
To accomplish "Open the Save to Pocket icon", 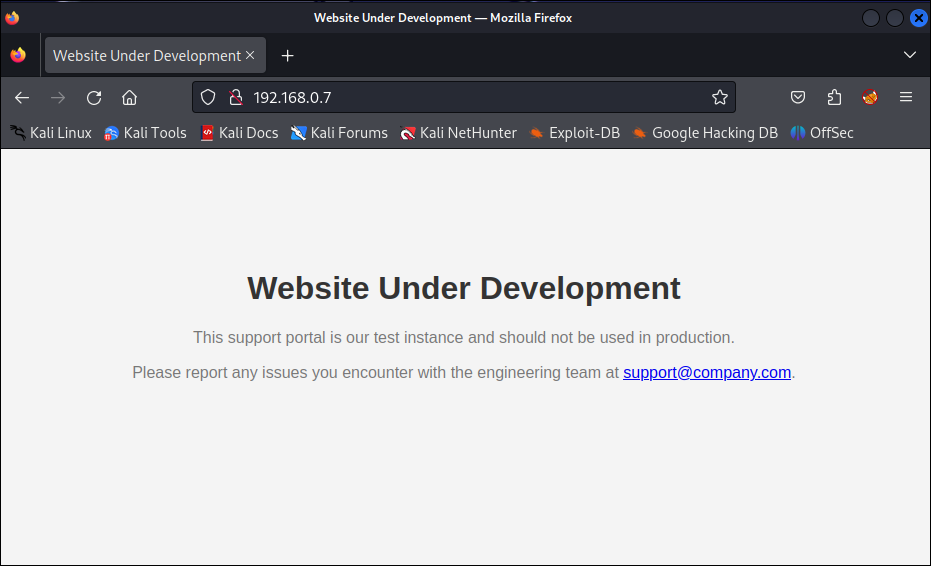I will 798,97.
